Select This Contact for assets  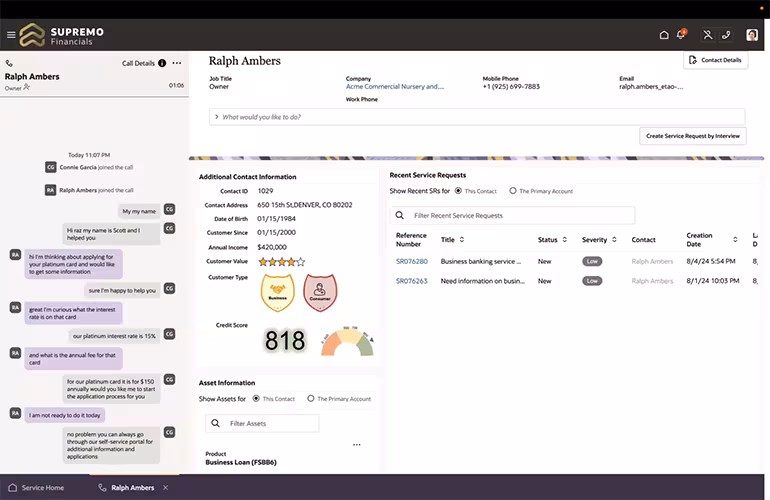tap(256, 398)
